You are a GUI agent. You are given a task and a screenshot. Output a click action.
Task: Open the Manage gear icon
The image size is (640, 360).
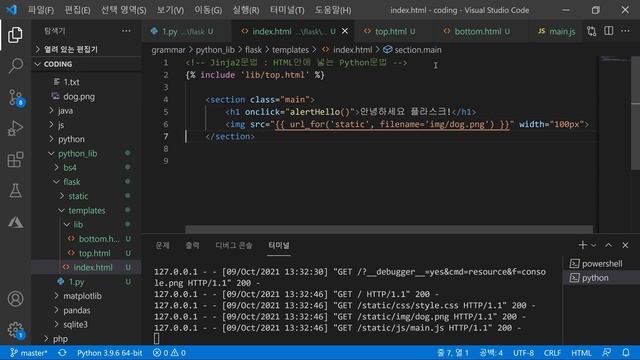[16, 330]
